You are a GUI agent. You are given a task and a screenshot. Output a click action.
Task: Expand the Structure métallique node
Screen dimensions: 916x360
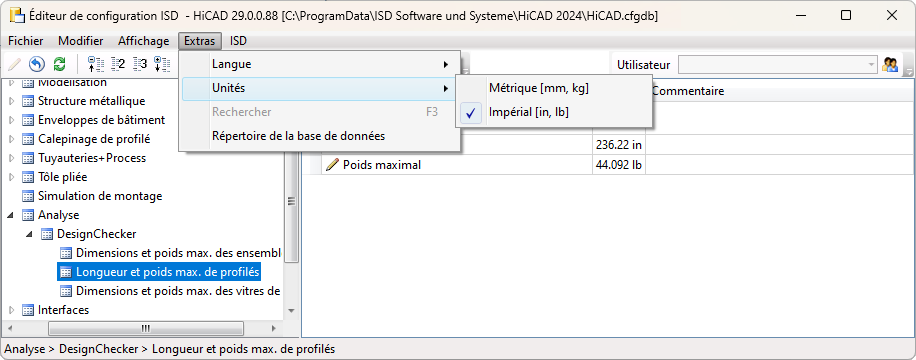(x=11, y=101)
